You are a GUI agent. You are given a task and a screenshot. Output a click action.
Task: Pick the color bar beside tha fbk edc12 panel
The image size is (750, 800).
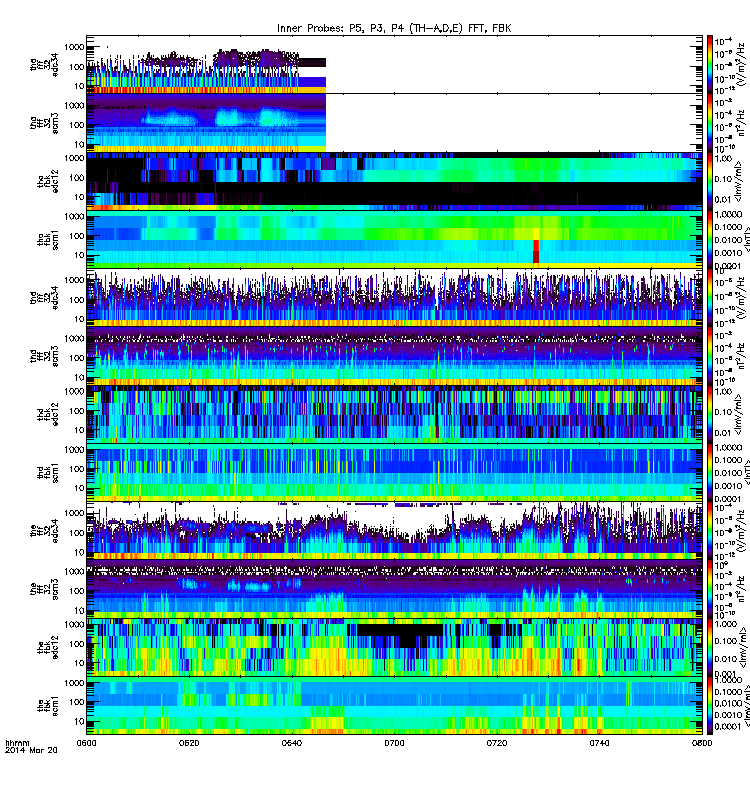click(710, 181)
